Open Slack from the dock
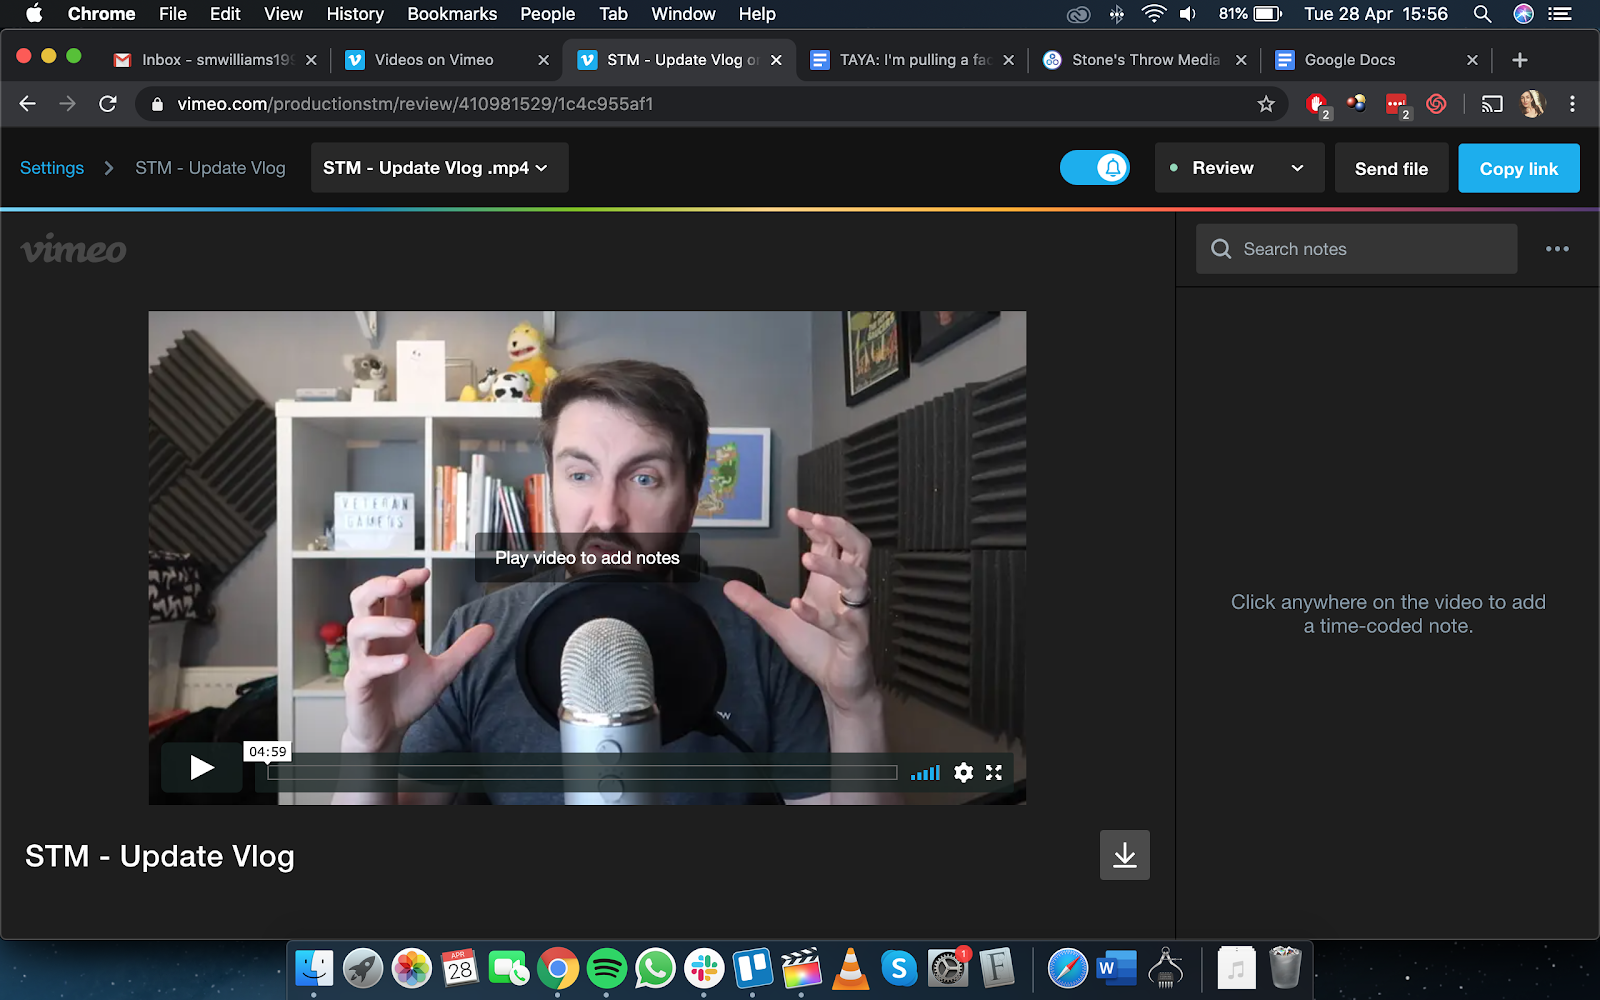1600x1000 pixels. pyautogui.click(x=704, y=968)
